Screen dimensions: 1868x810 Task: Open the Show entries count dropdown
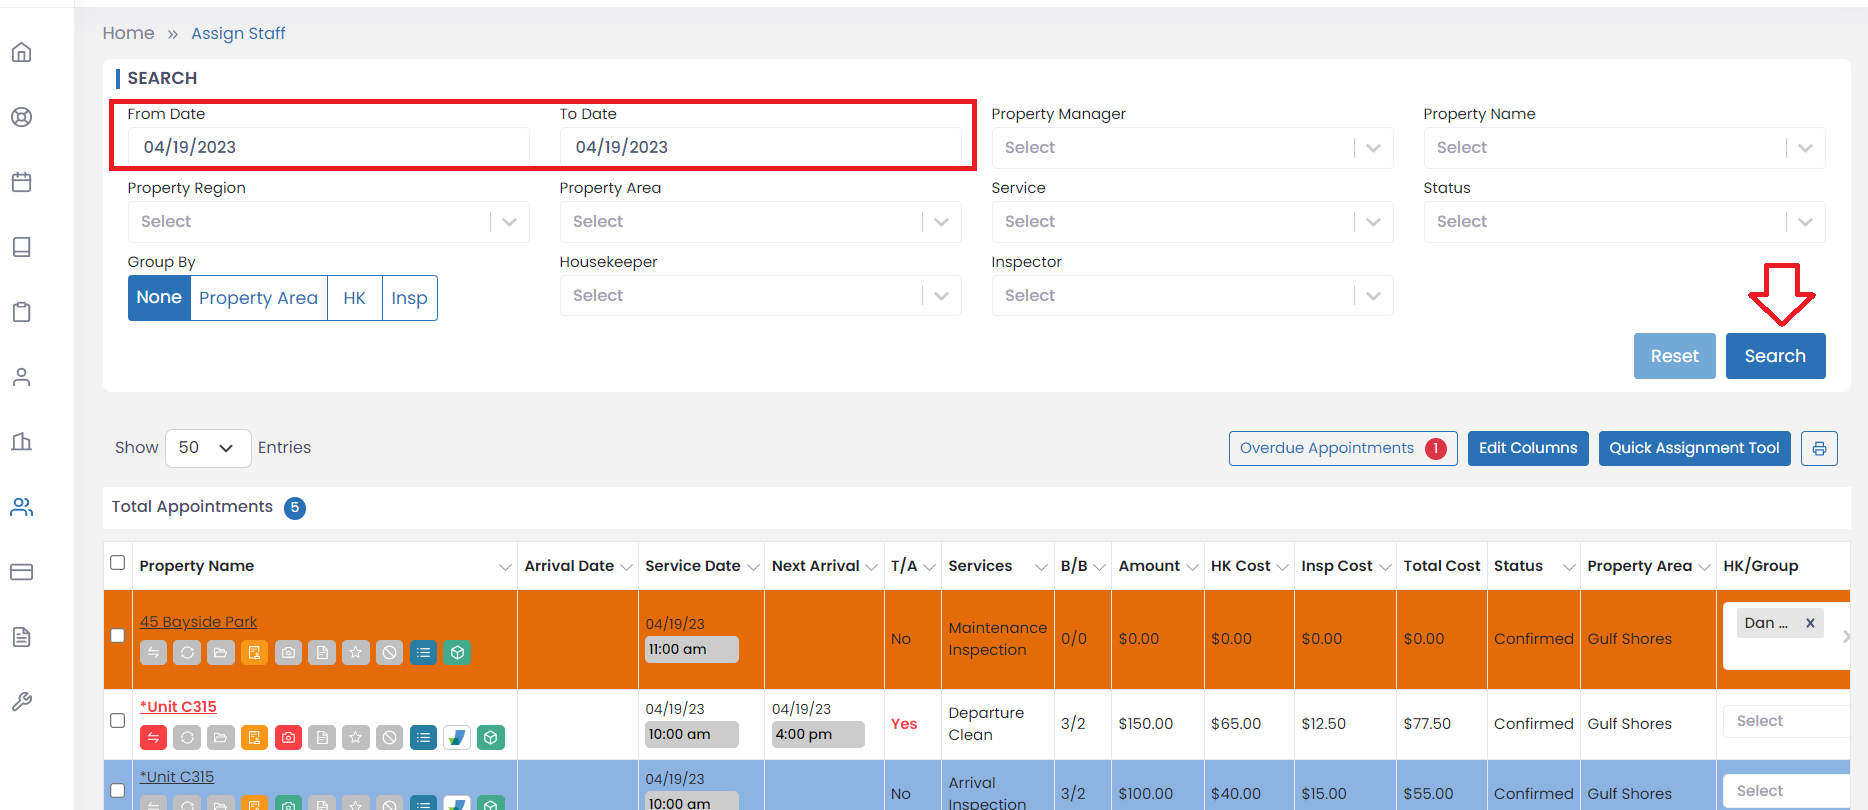coord(207,448)
